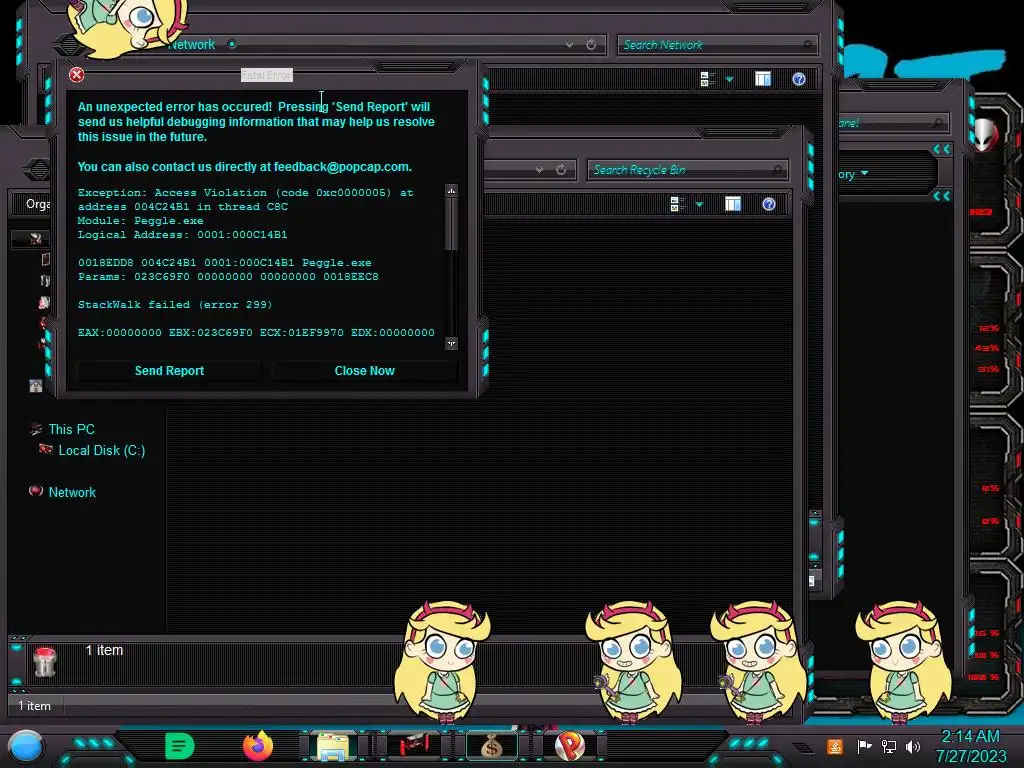Click the '1 item' status bar text
This screenshot has height=768, width=1024.
click(34, 706)
